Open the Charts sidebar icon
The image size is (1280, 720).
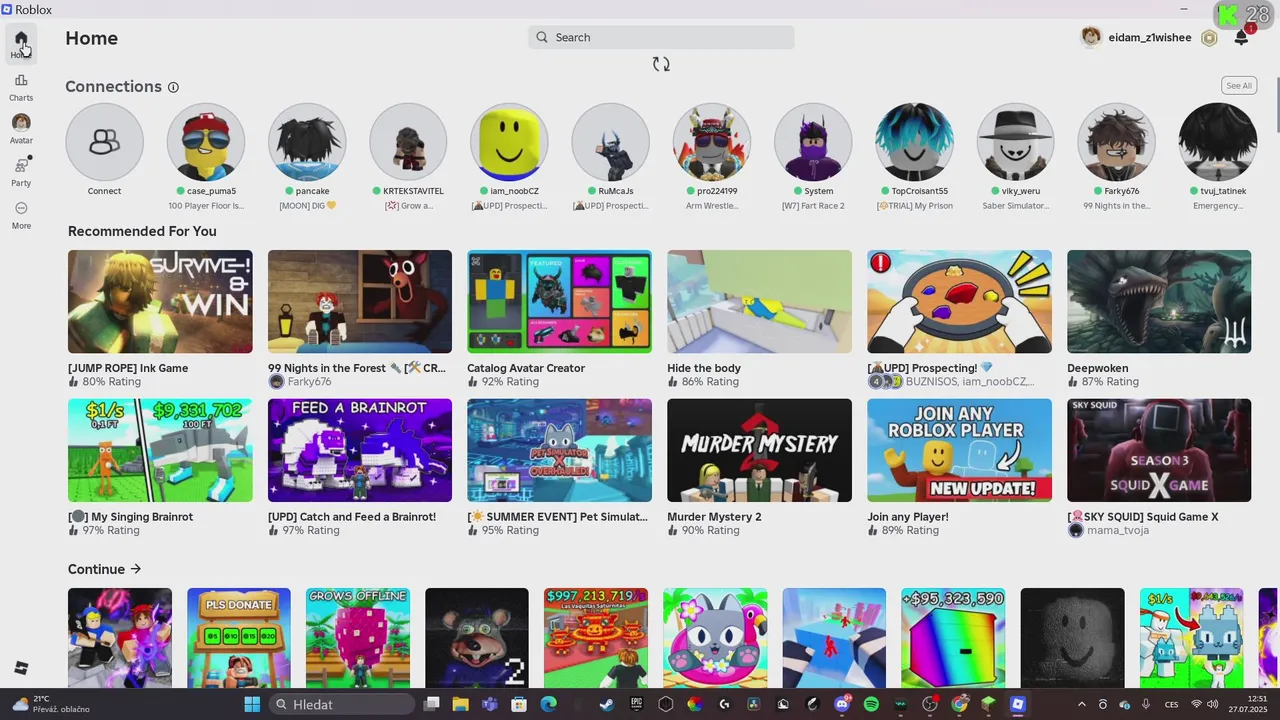[x=21, y=86]
